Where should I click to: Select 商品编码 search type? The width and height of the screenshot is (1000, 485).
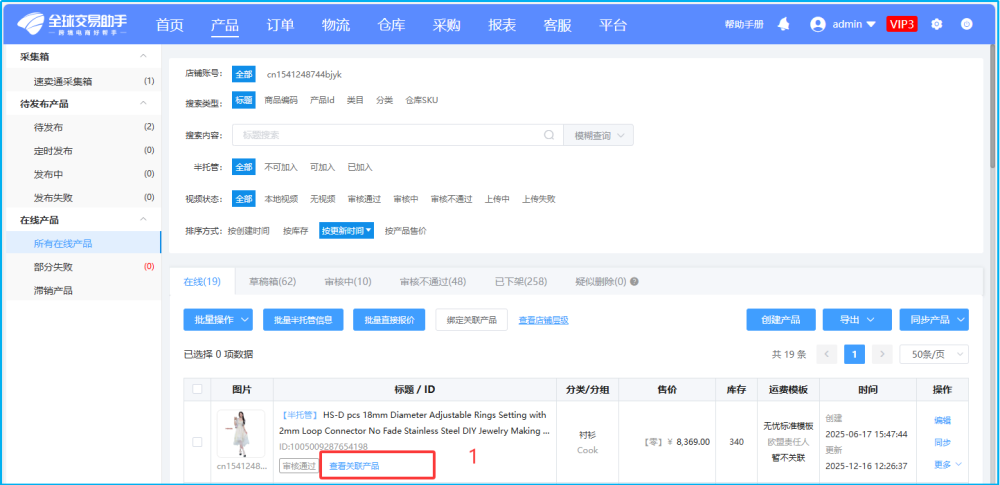pos(281,100)
